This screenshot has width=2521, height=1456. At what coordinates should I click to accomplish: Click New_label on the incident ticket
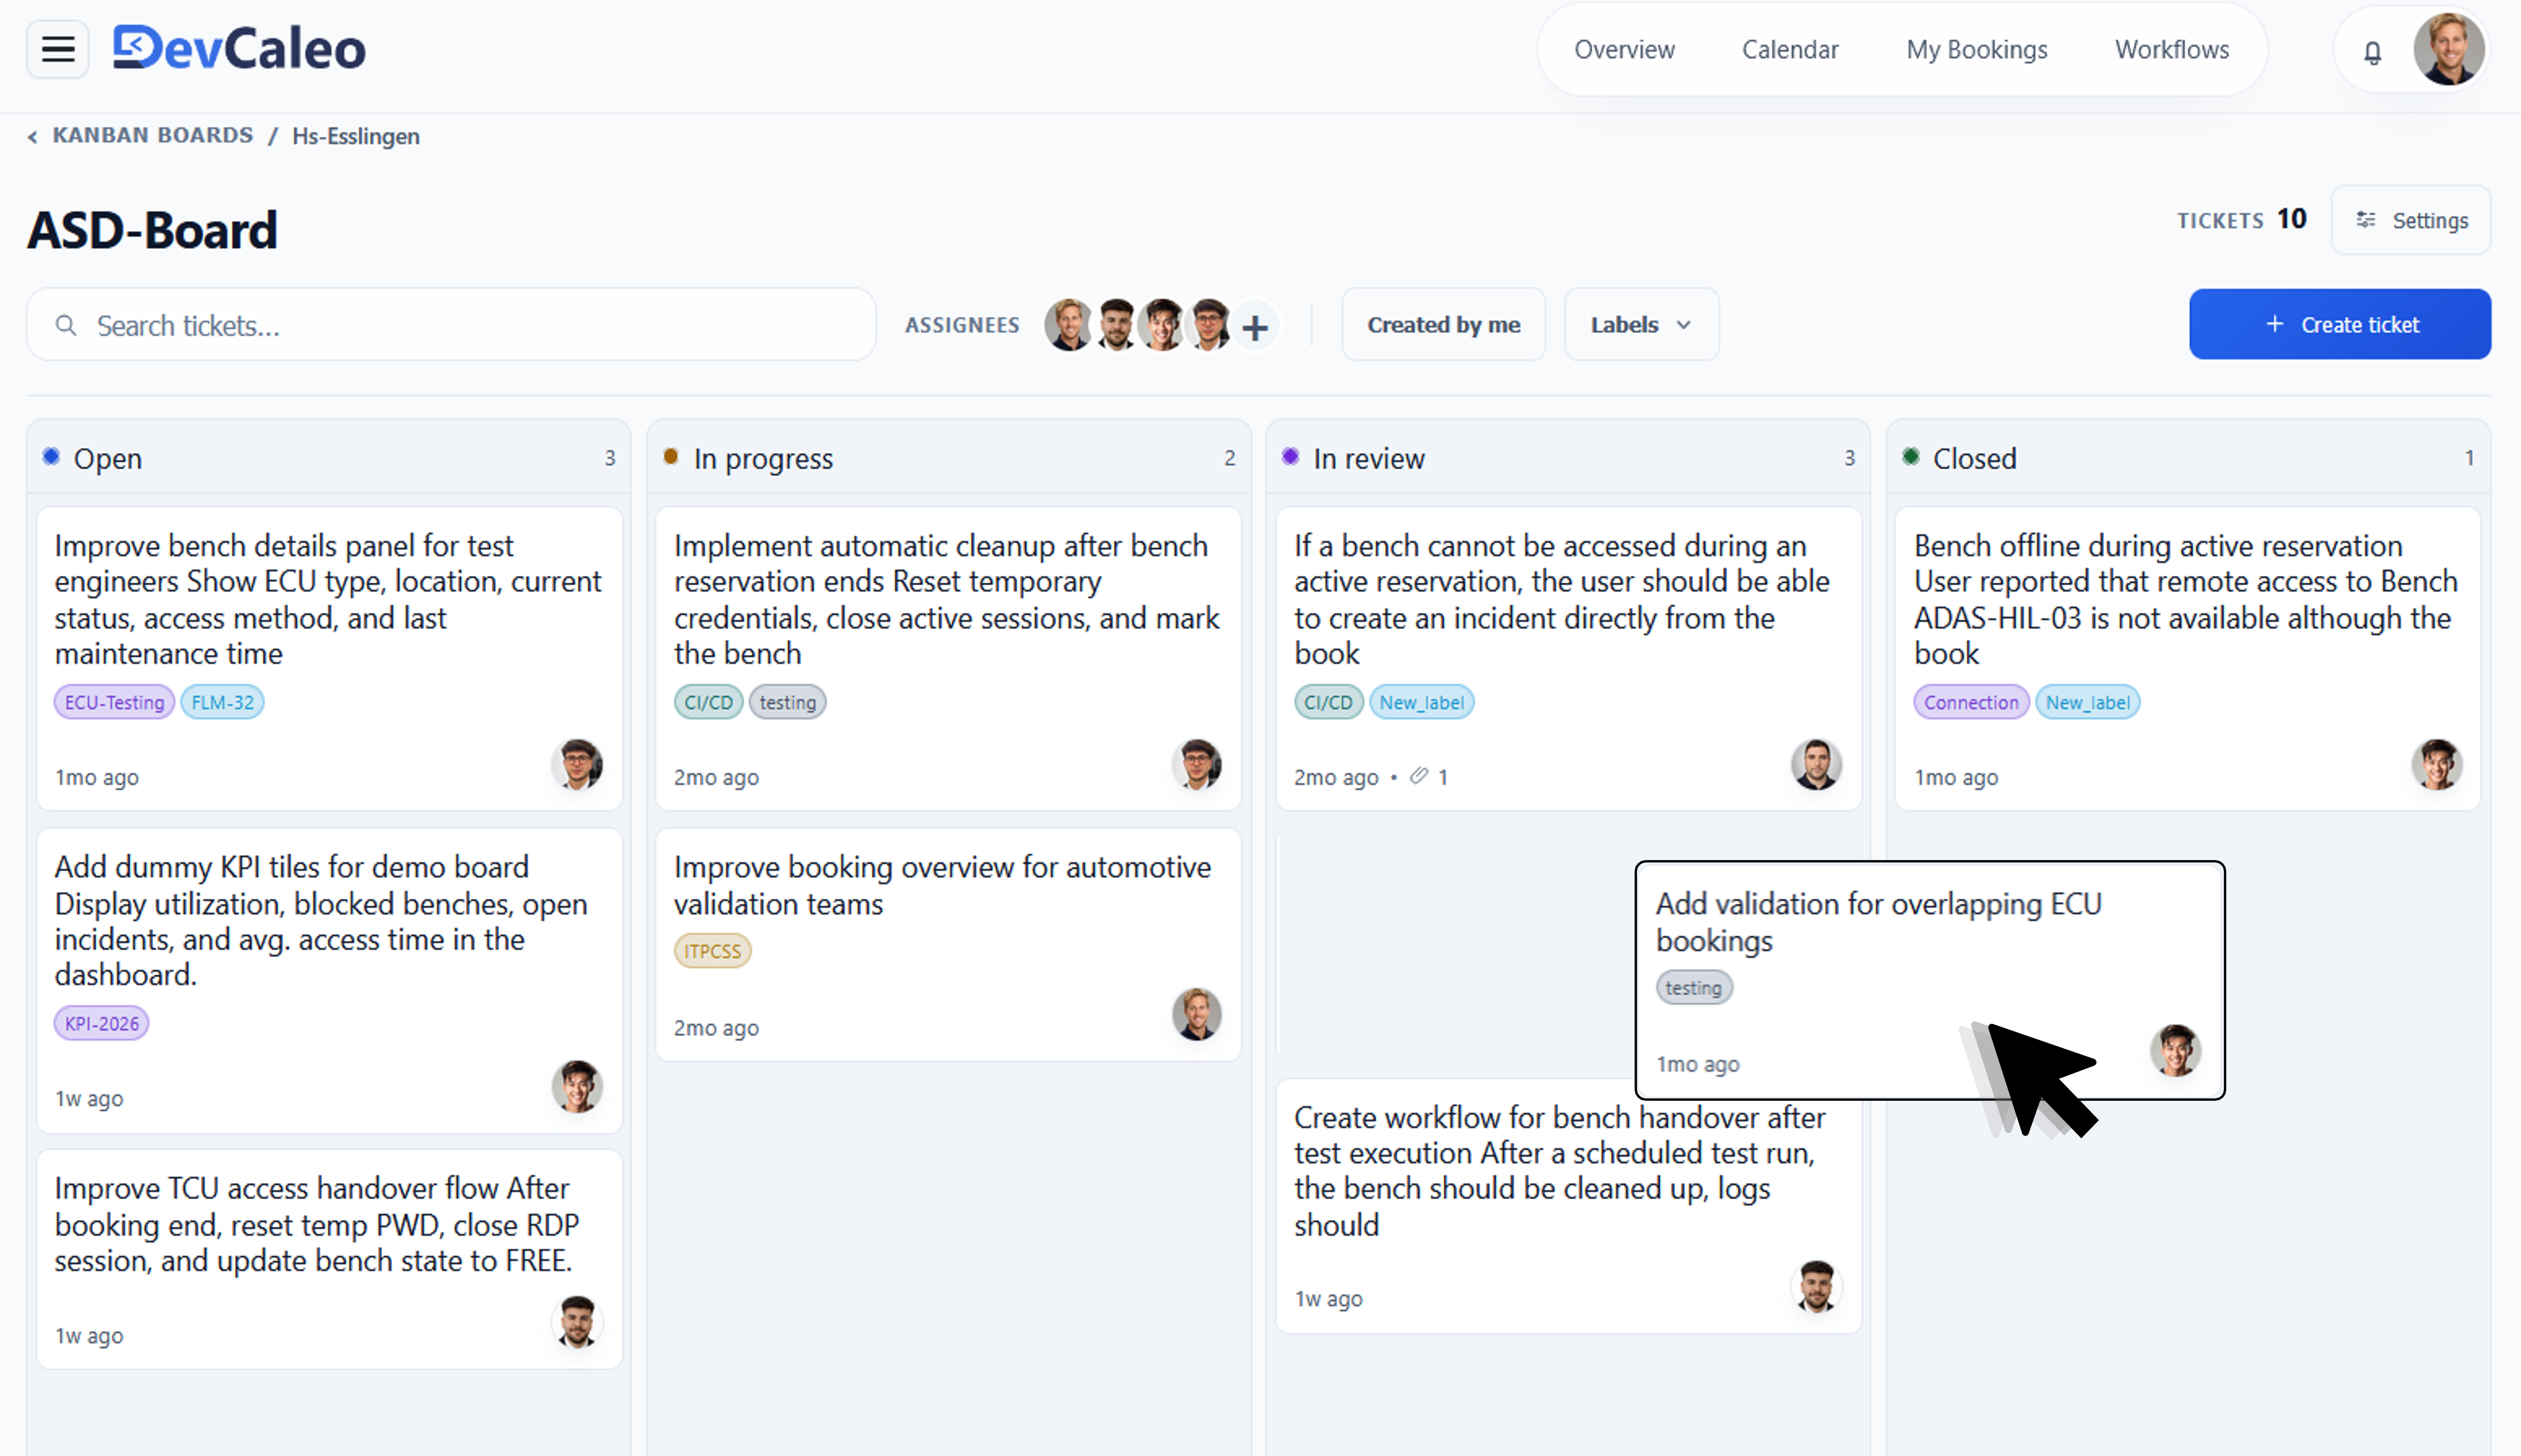pyautogui.click(x=1421, y=702)
